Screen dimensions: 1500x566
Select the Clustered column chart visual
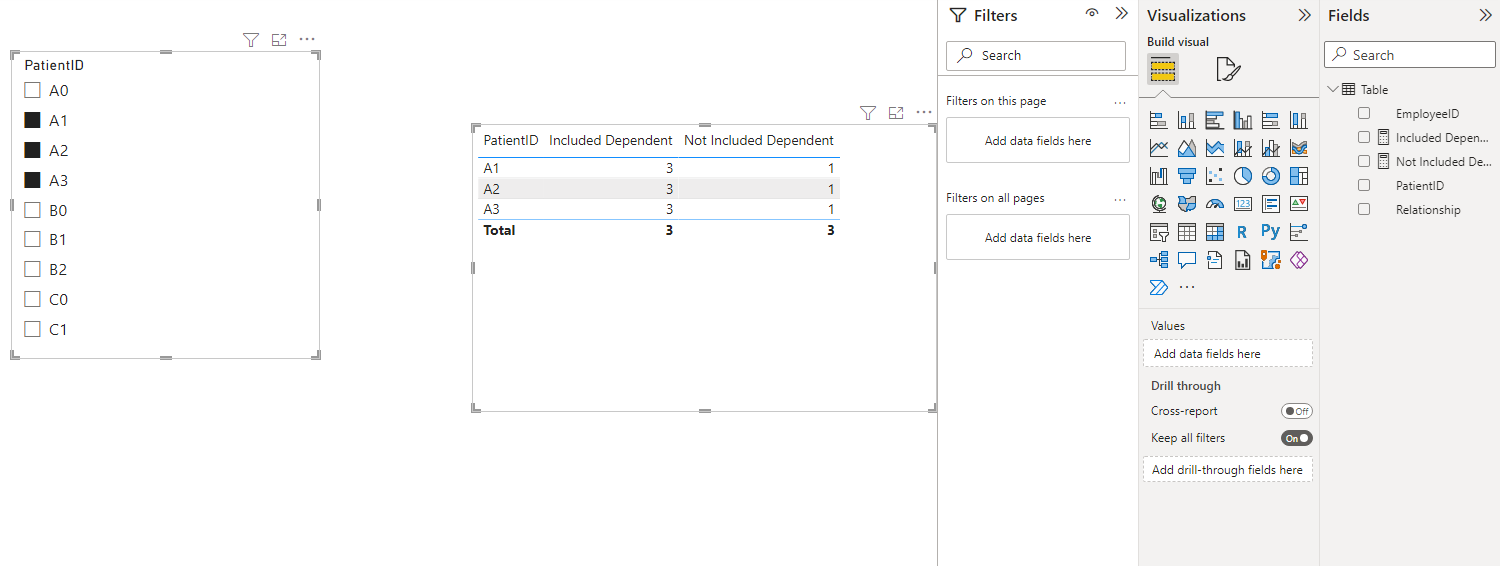click(1243, 121)
